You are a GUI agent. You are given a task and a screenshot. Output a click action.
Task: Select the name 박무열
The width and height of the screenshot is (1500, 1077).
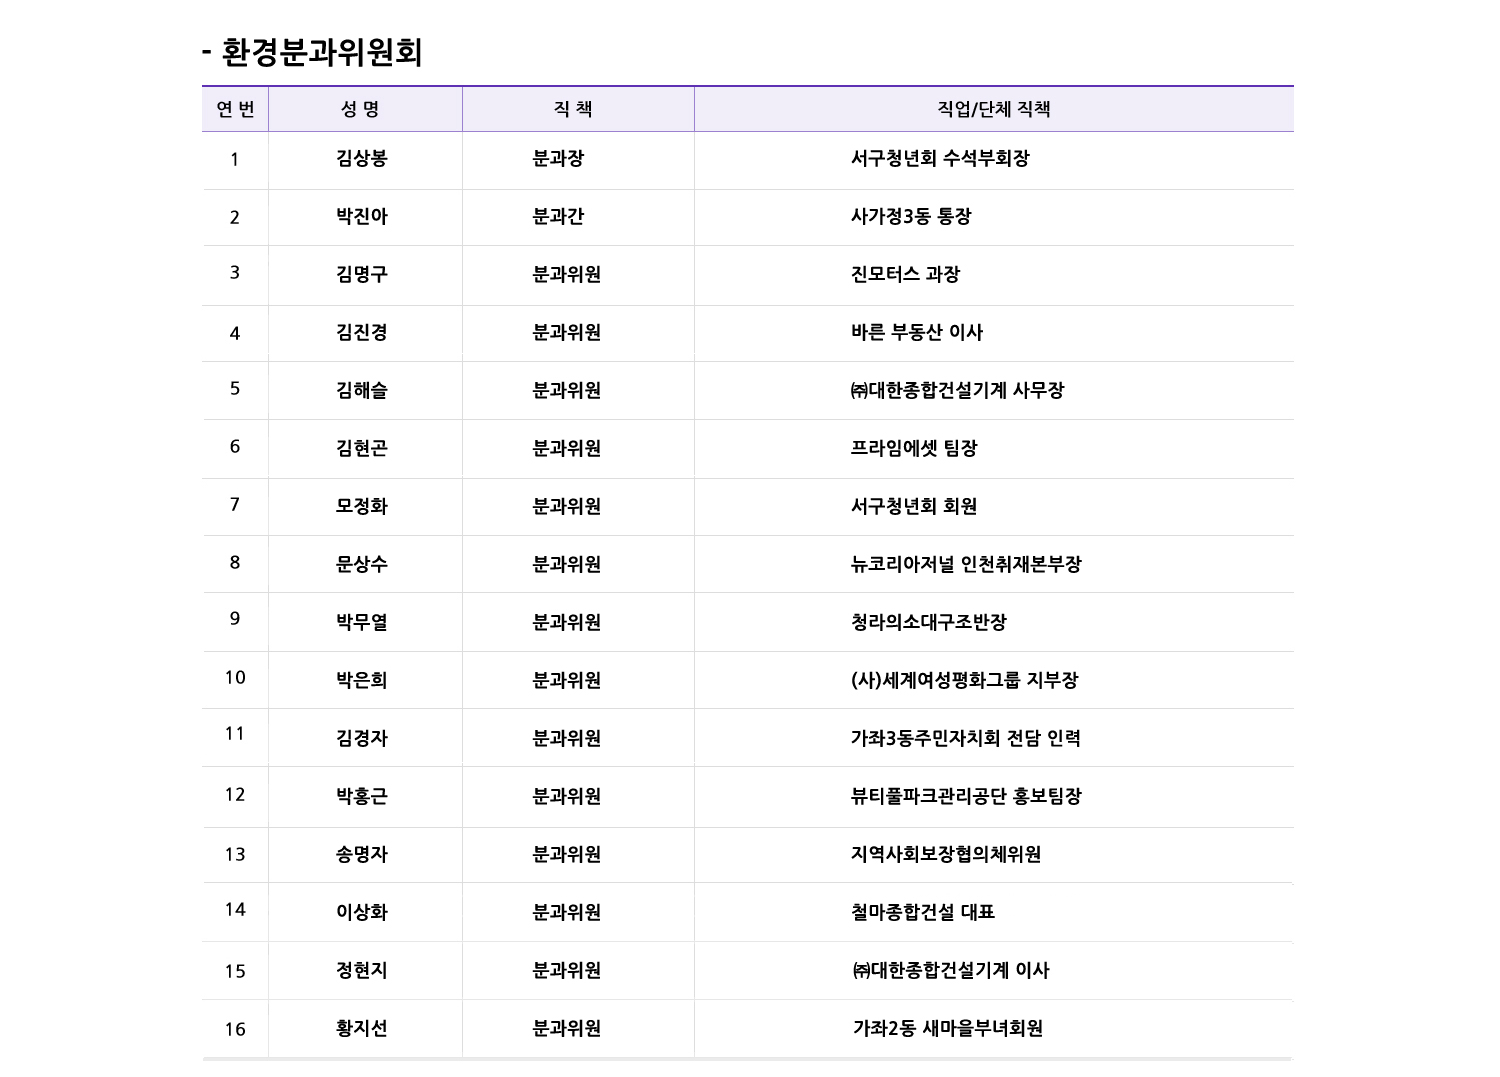click(x=361, y=622)
